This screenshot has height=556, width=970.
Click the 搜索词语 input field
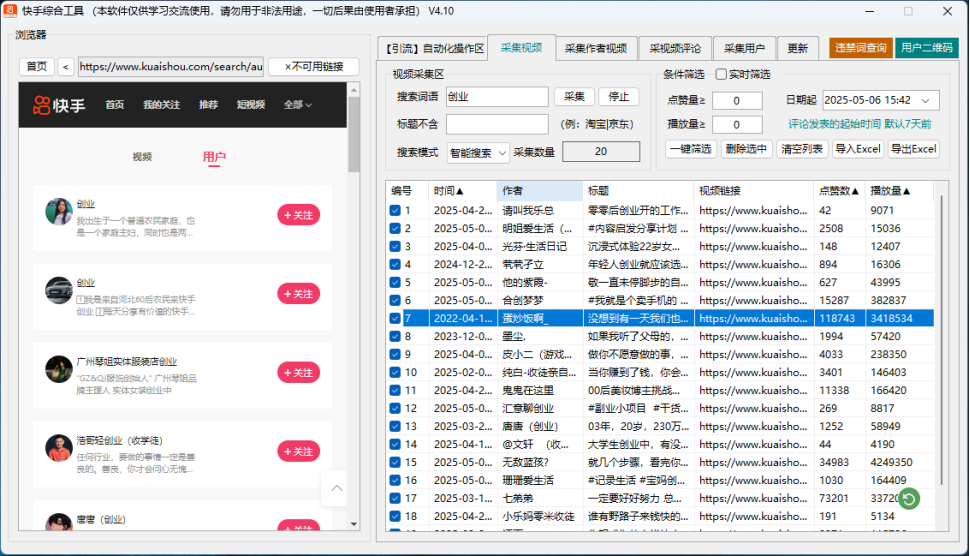click(x=496, y=97)
